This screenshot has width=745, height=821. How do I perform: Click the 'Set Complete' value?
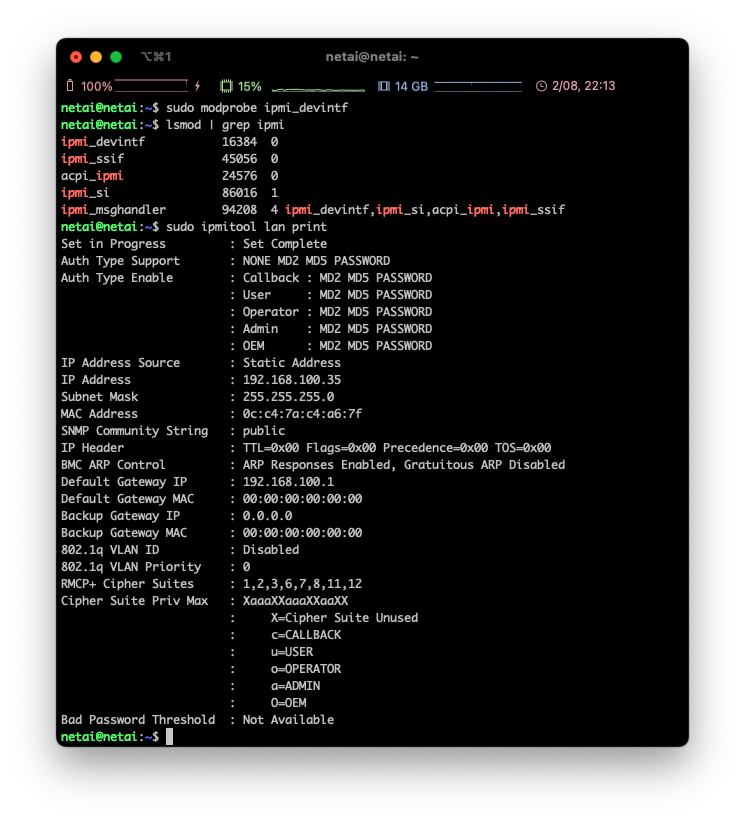(x=284, y=244)
